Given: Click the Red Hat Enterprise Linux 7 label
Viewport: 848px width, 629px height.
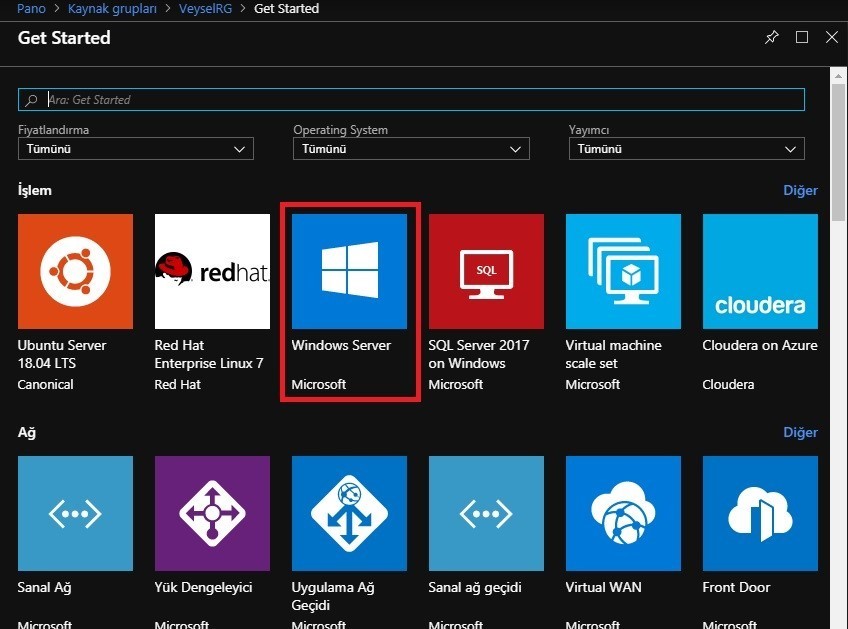Looking at the screenshot, I should [x=209, y=354].
